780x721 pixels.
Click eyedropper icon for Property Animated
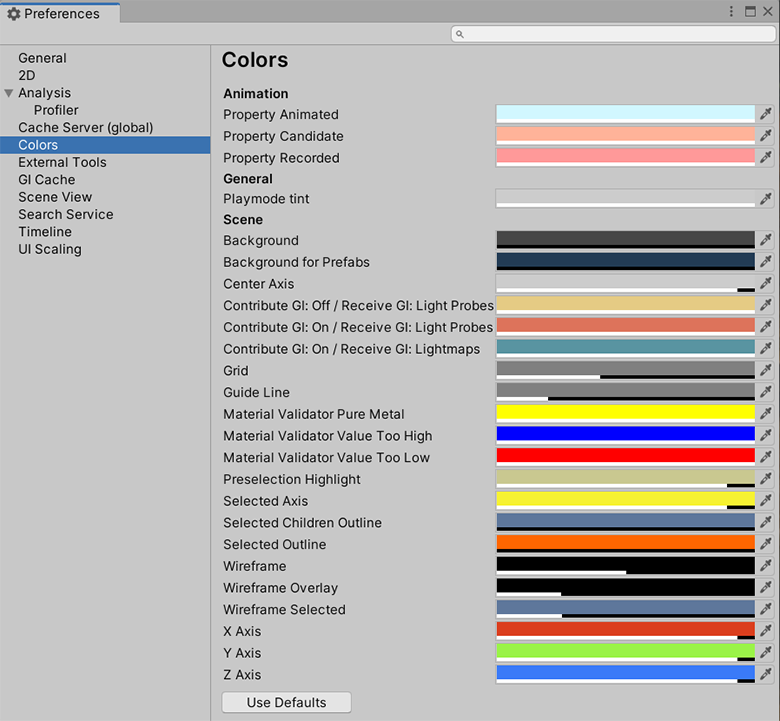click(765, 114)
